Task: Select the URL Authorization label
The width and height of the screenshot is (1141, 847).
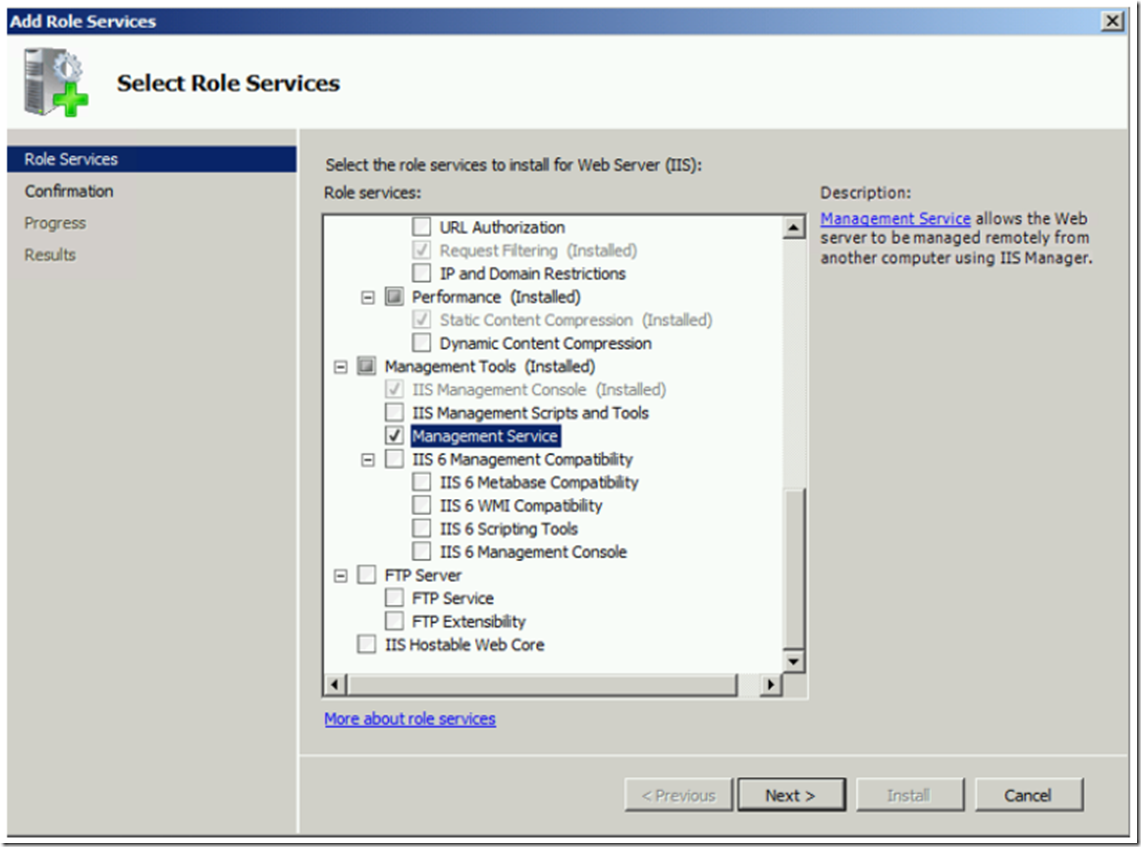Action: tap(502, 227)
